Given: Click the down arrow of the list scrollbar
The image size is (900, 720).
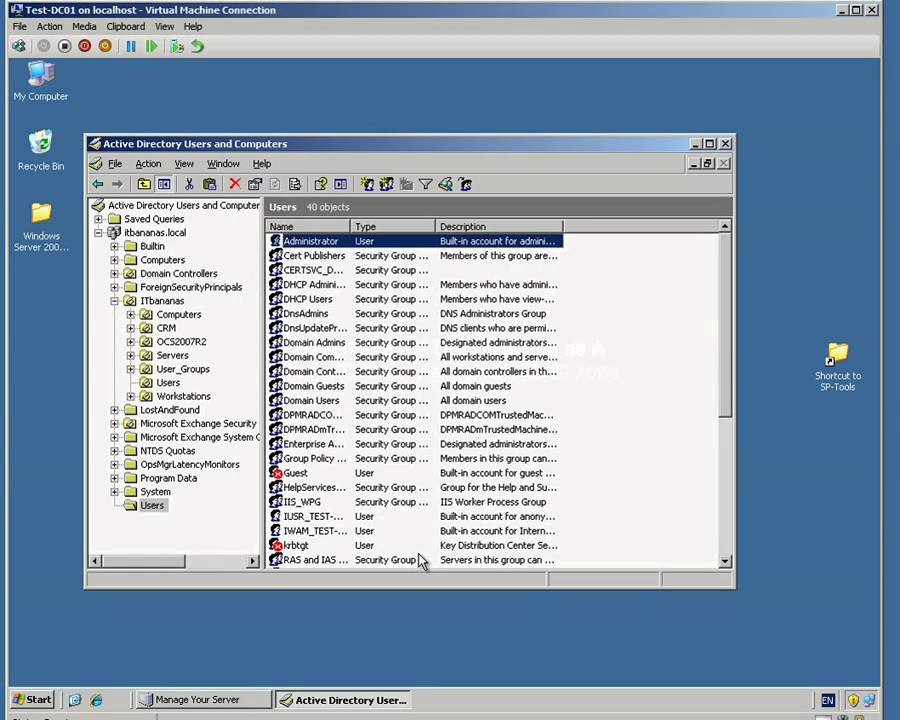Looking at the screenshot, I should tap(725, 562).
